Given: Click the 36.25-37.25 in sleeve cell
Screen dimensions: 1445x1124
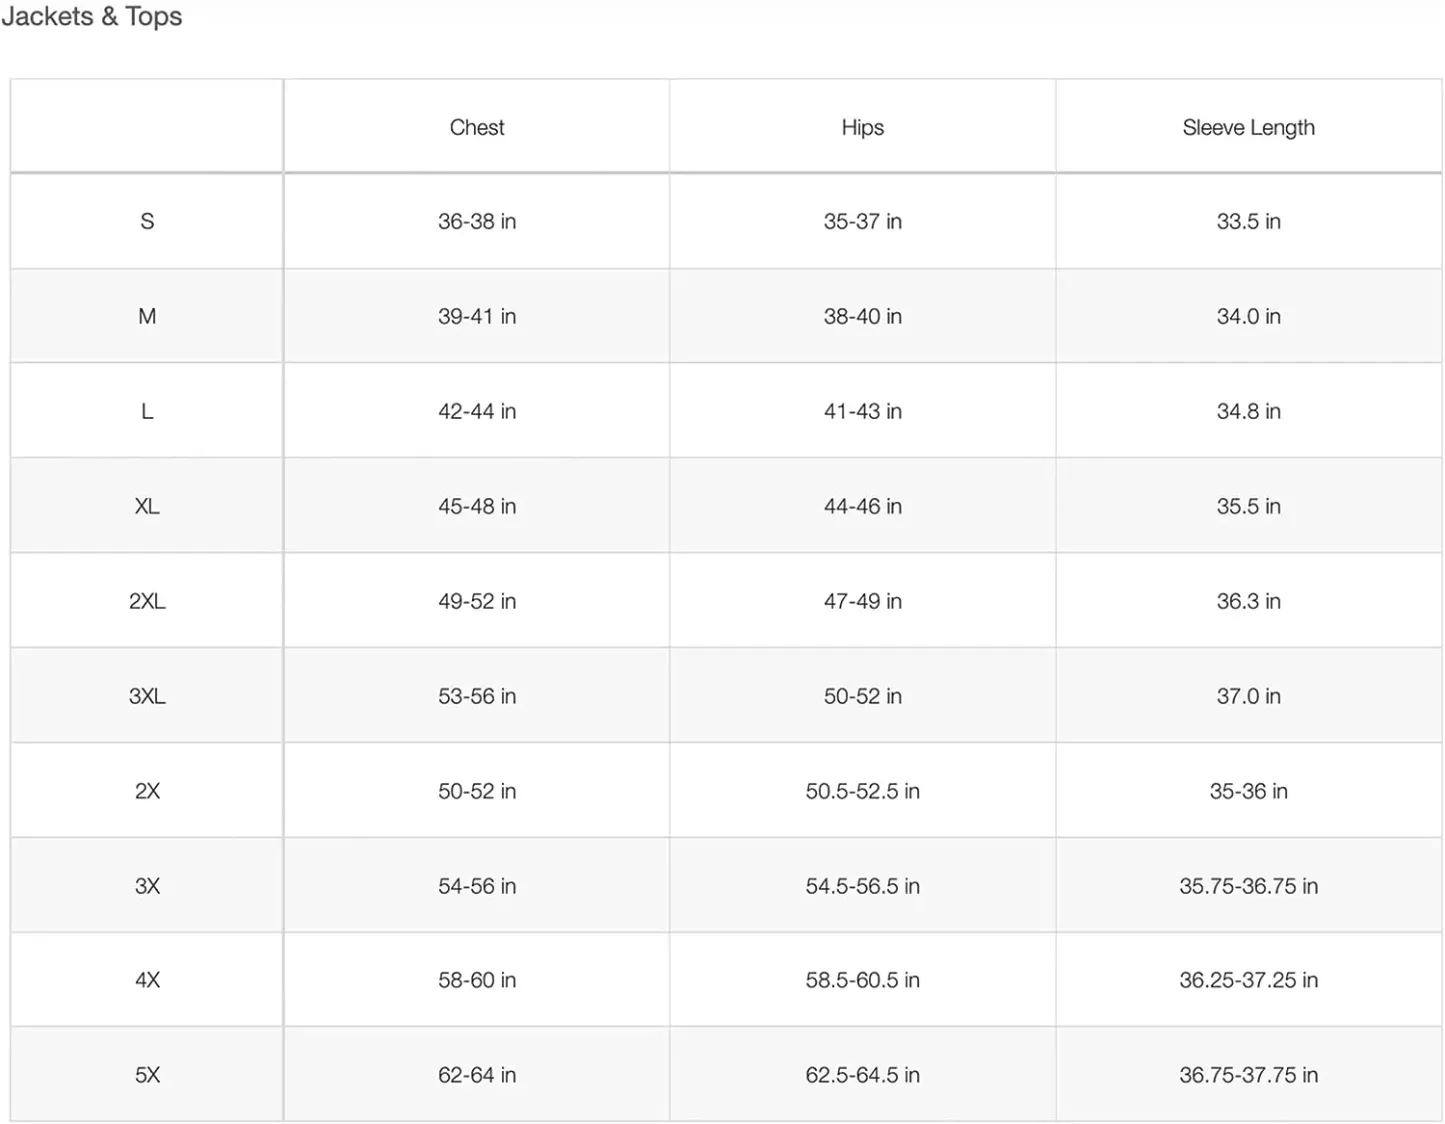Looking at the screenshot, I should (1248, 980).
